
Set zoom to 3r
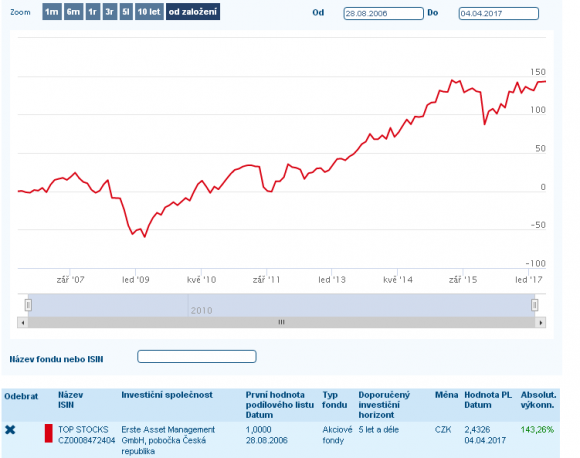110,12
